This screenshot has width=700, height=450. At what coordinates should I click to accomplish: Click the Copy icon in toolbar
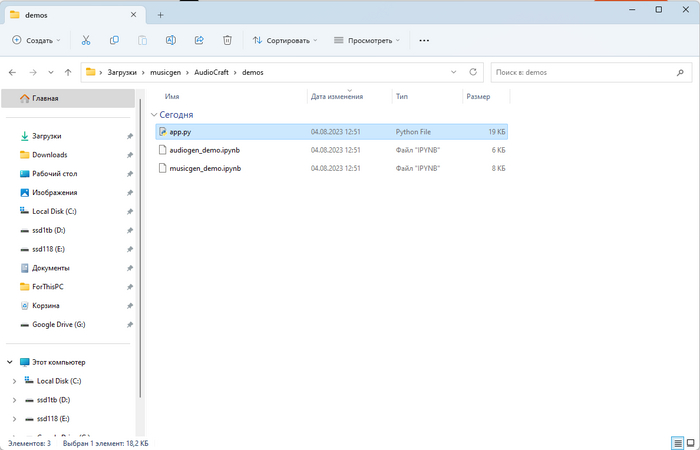[115, 40]
